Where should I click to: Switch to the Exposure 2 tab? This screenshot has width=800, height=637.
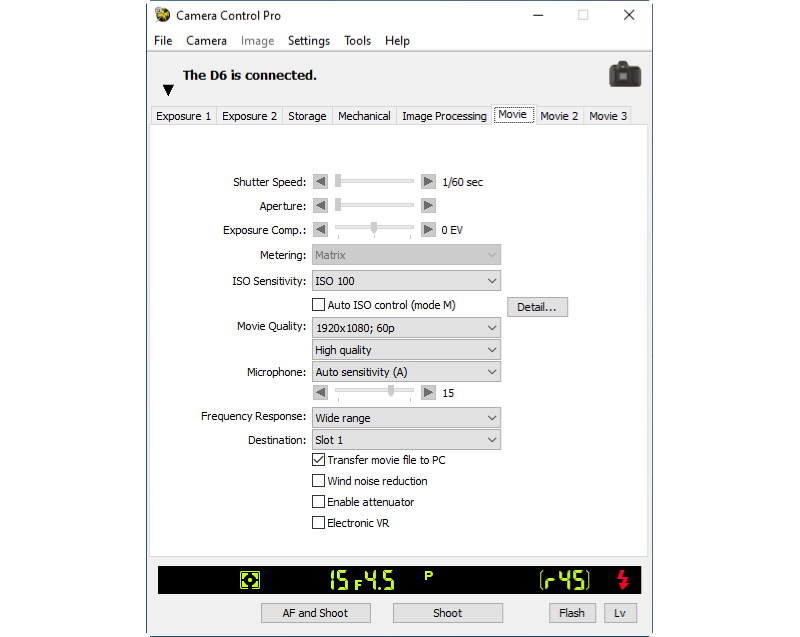pyautogui.click(x=249, y=116)
